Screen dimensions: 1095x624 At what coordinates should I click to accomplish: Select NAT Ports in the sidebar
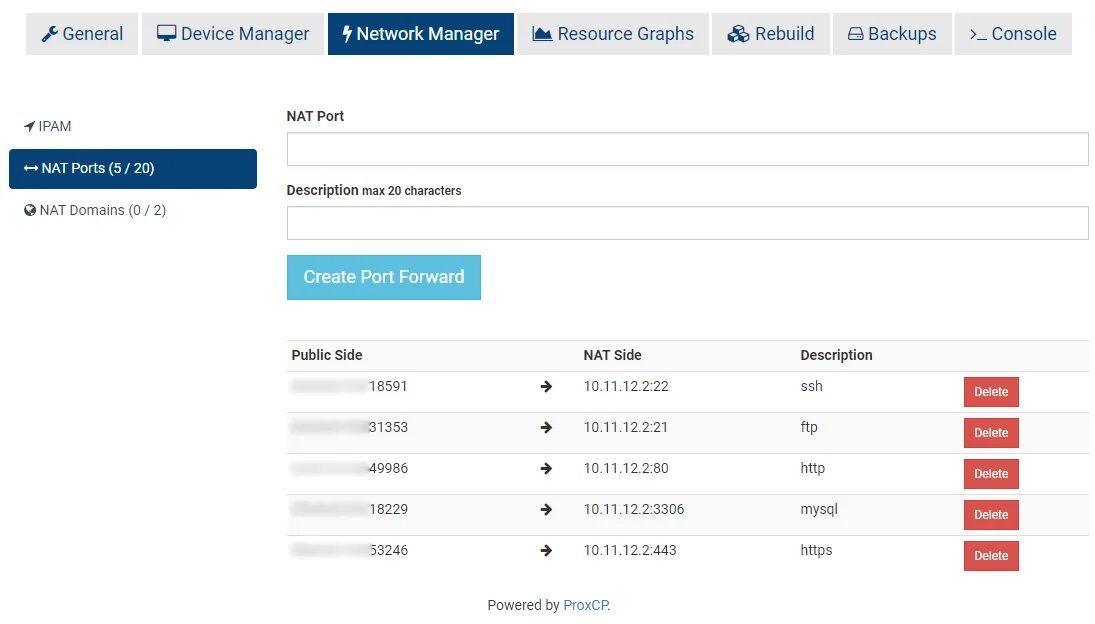coord(133,168)
